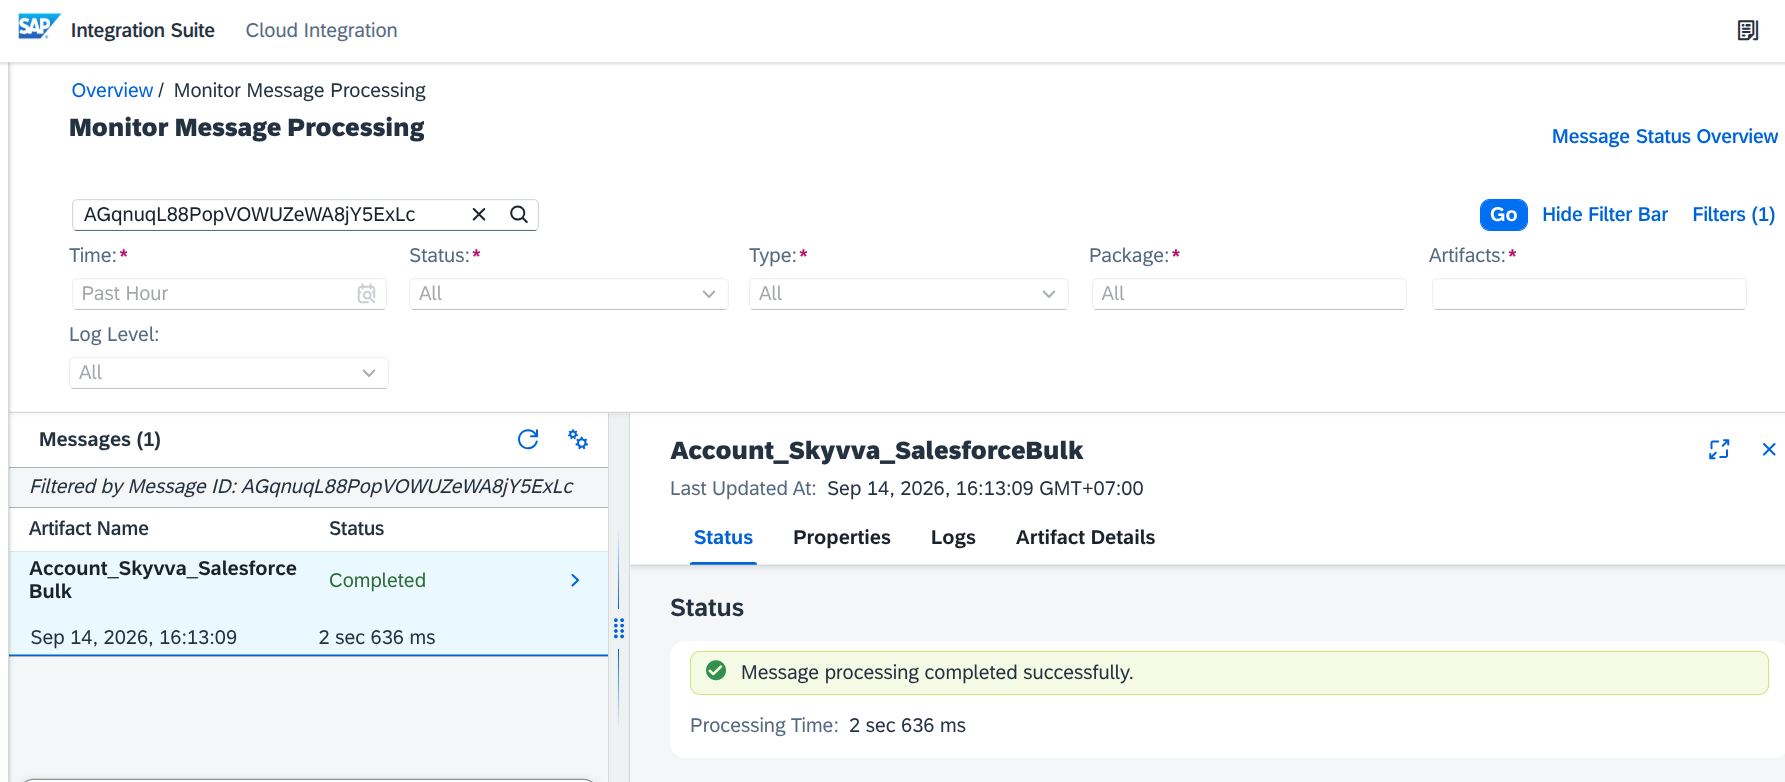Click the Go button

tap(1504, 214)
